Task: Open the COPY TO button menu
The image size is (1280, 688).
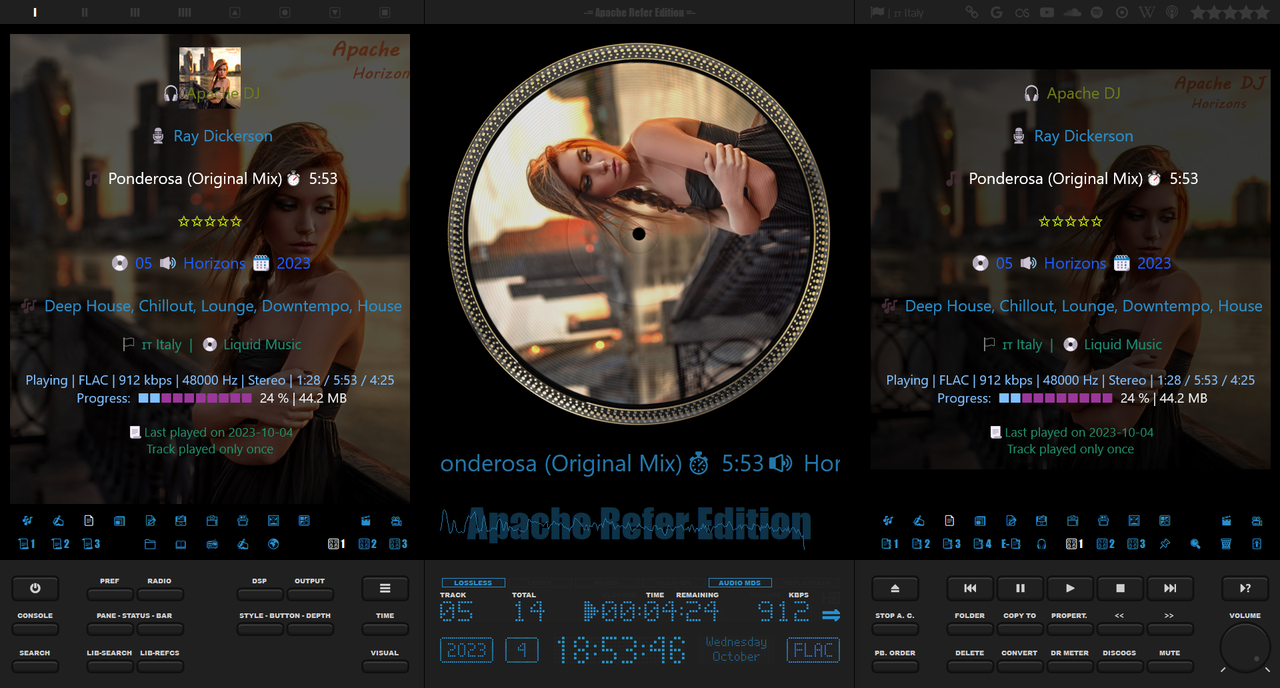Action: click(1020, 629)
